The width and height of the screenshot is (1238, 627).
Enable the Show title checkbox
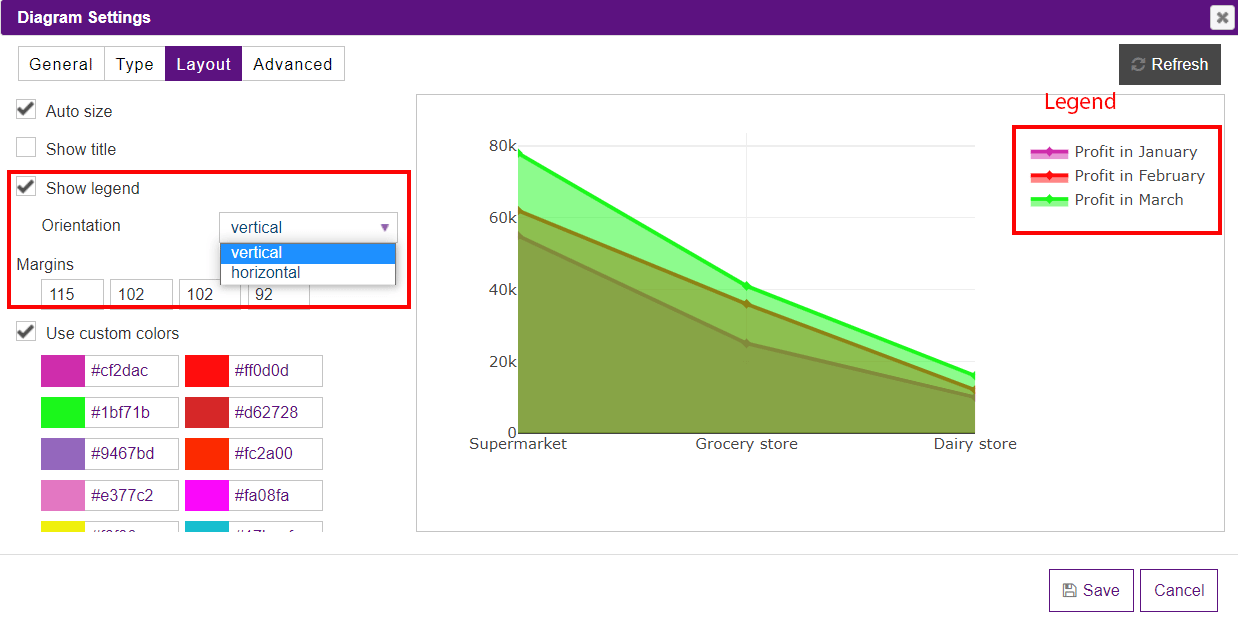click(25, 148)
